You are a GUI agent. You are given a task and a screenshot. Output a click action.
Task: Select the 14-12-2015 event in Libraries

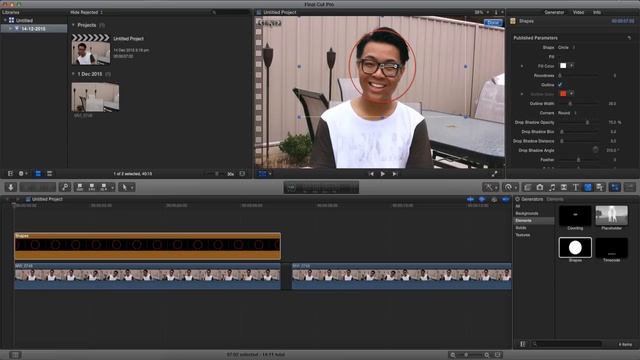pos(33,29)
